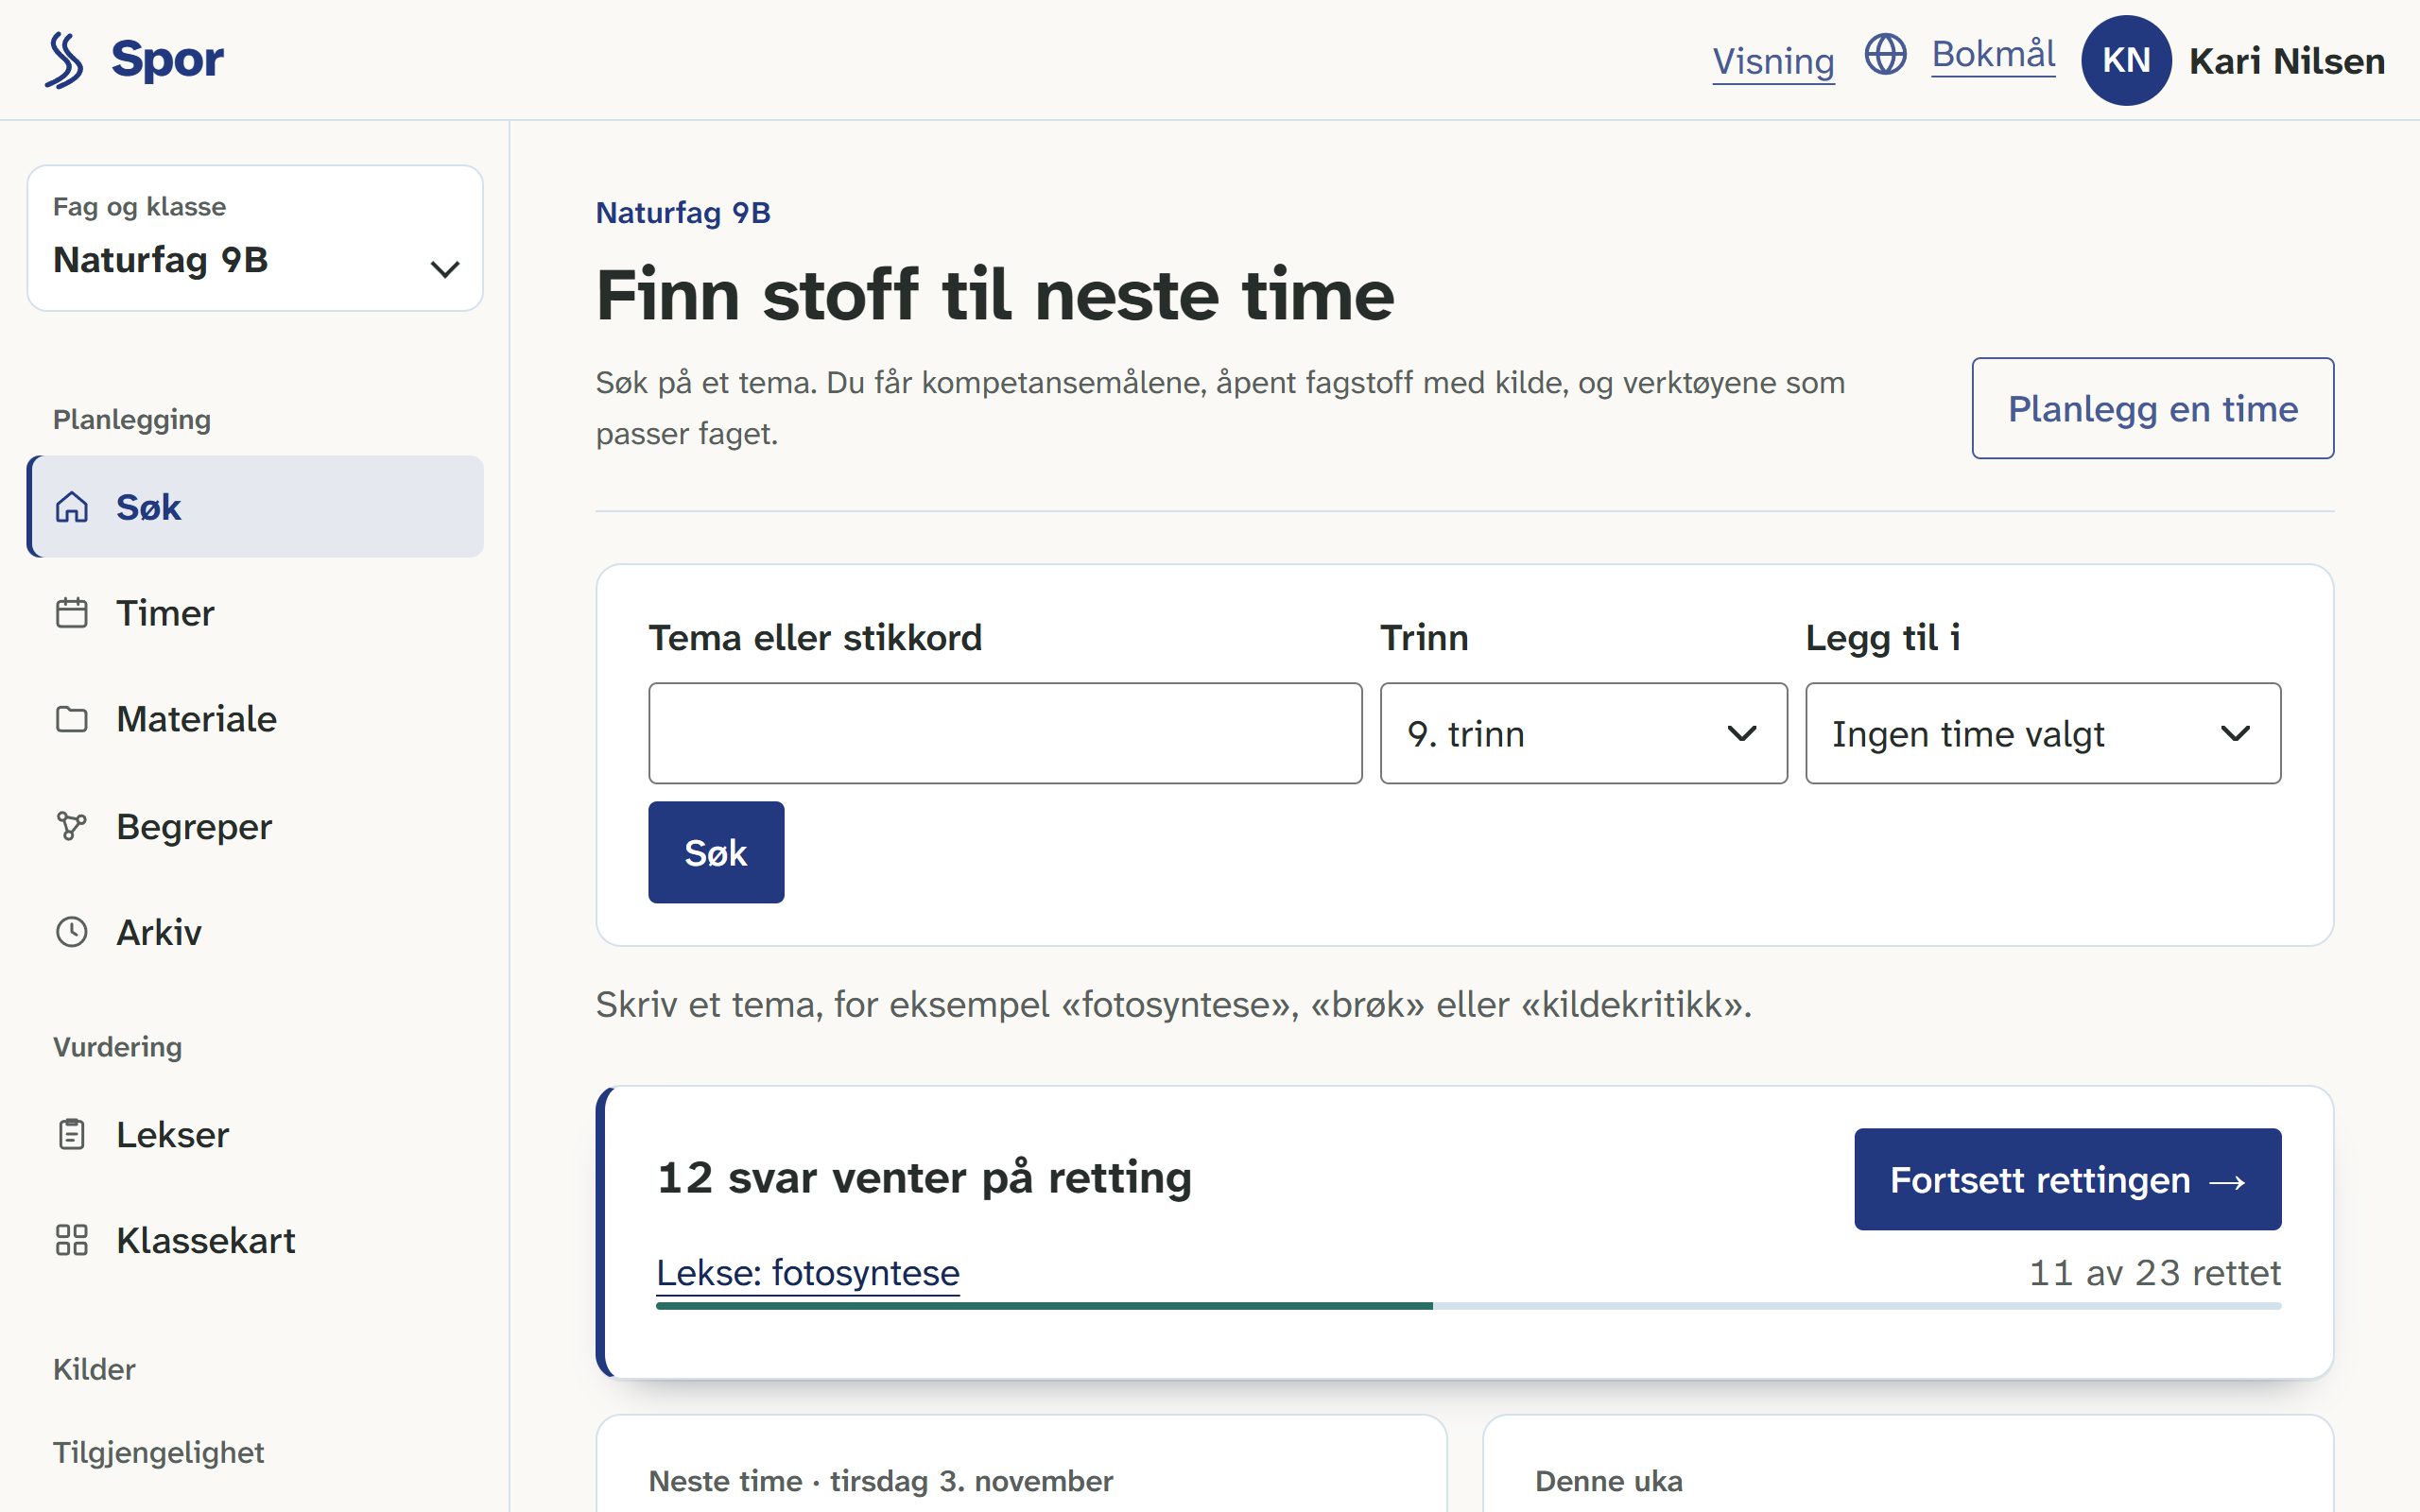Click the 11 av 23 rettet text
Image resolution: width=2420 pixels, height=1512 pixels.
2154,1272
